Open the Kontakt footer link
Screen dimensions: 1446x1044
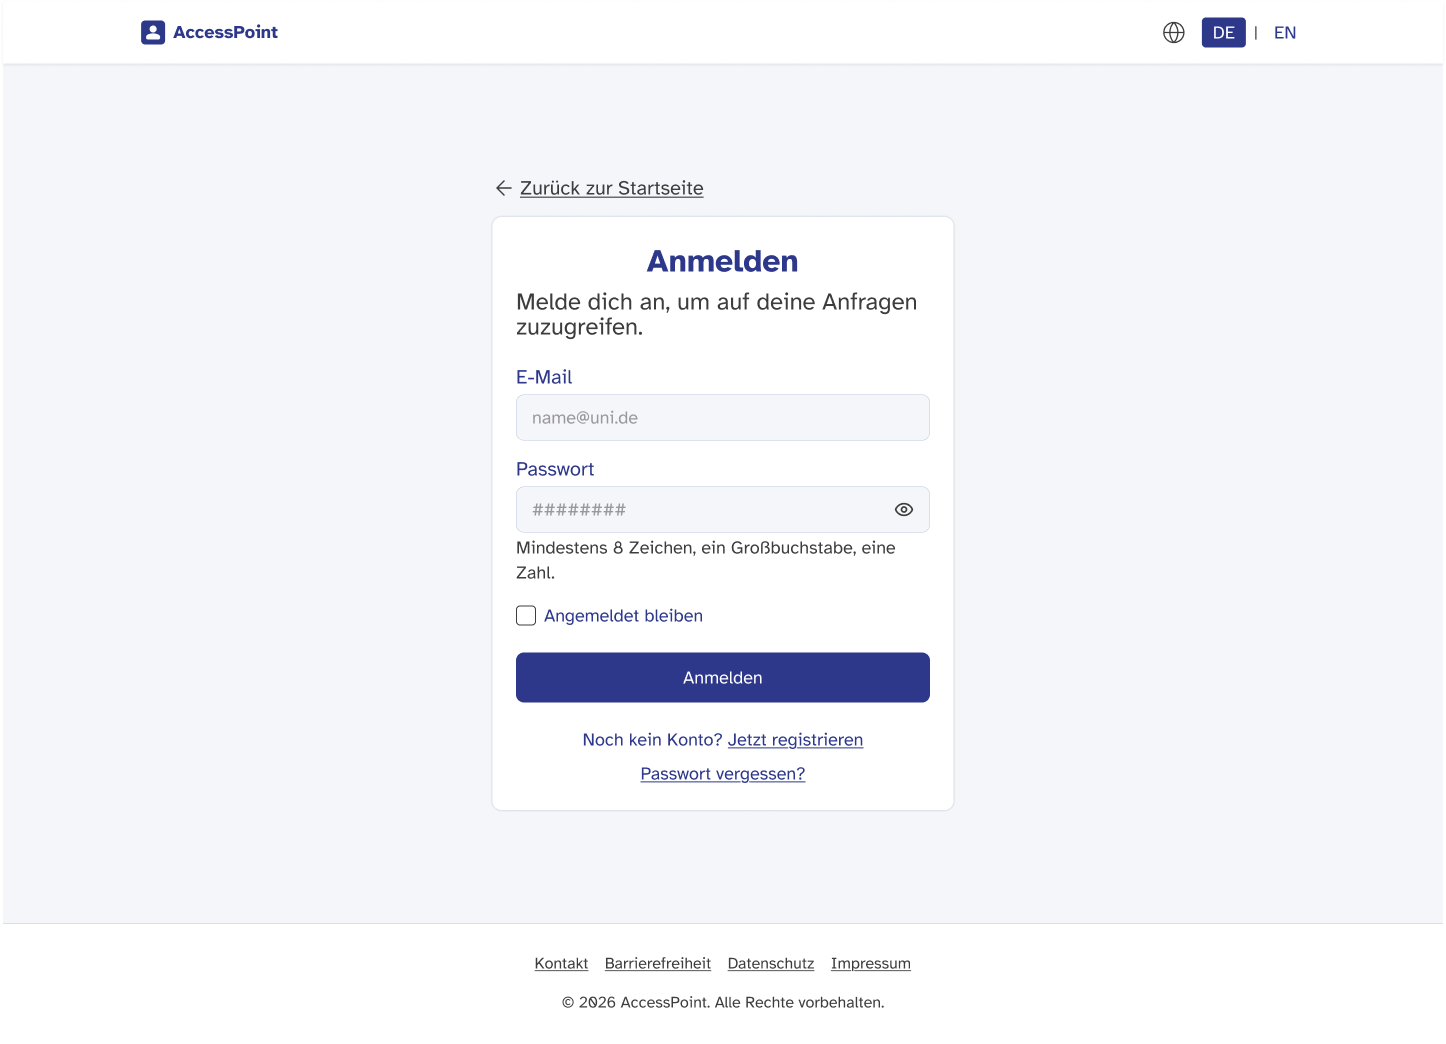(561, 964)
